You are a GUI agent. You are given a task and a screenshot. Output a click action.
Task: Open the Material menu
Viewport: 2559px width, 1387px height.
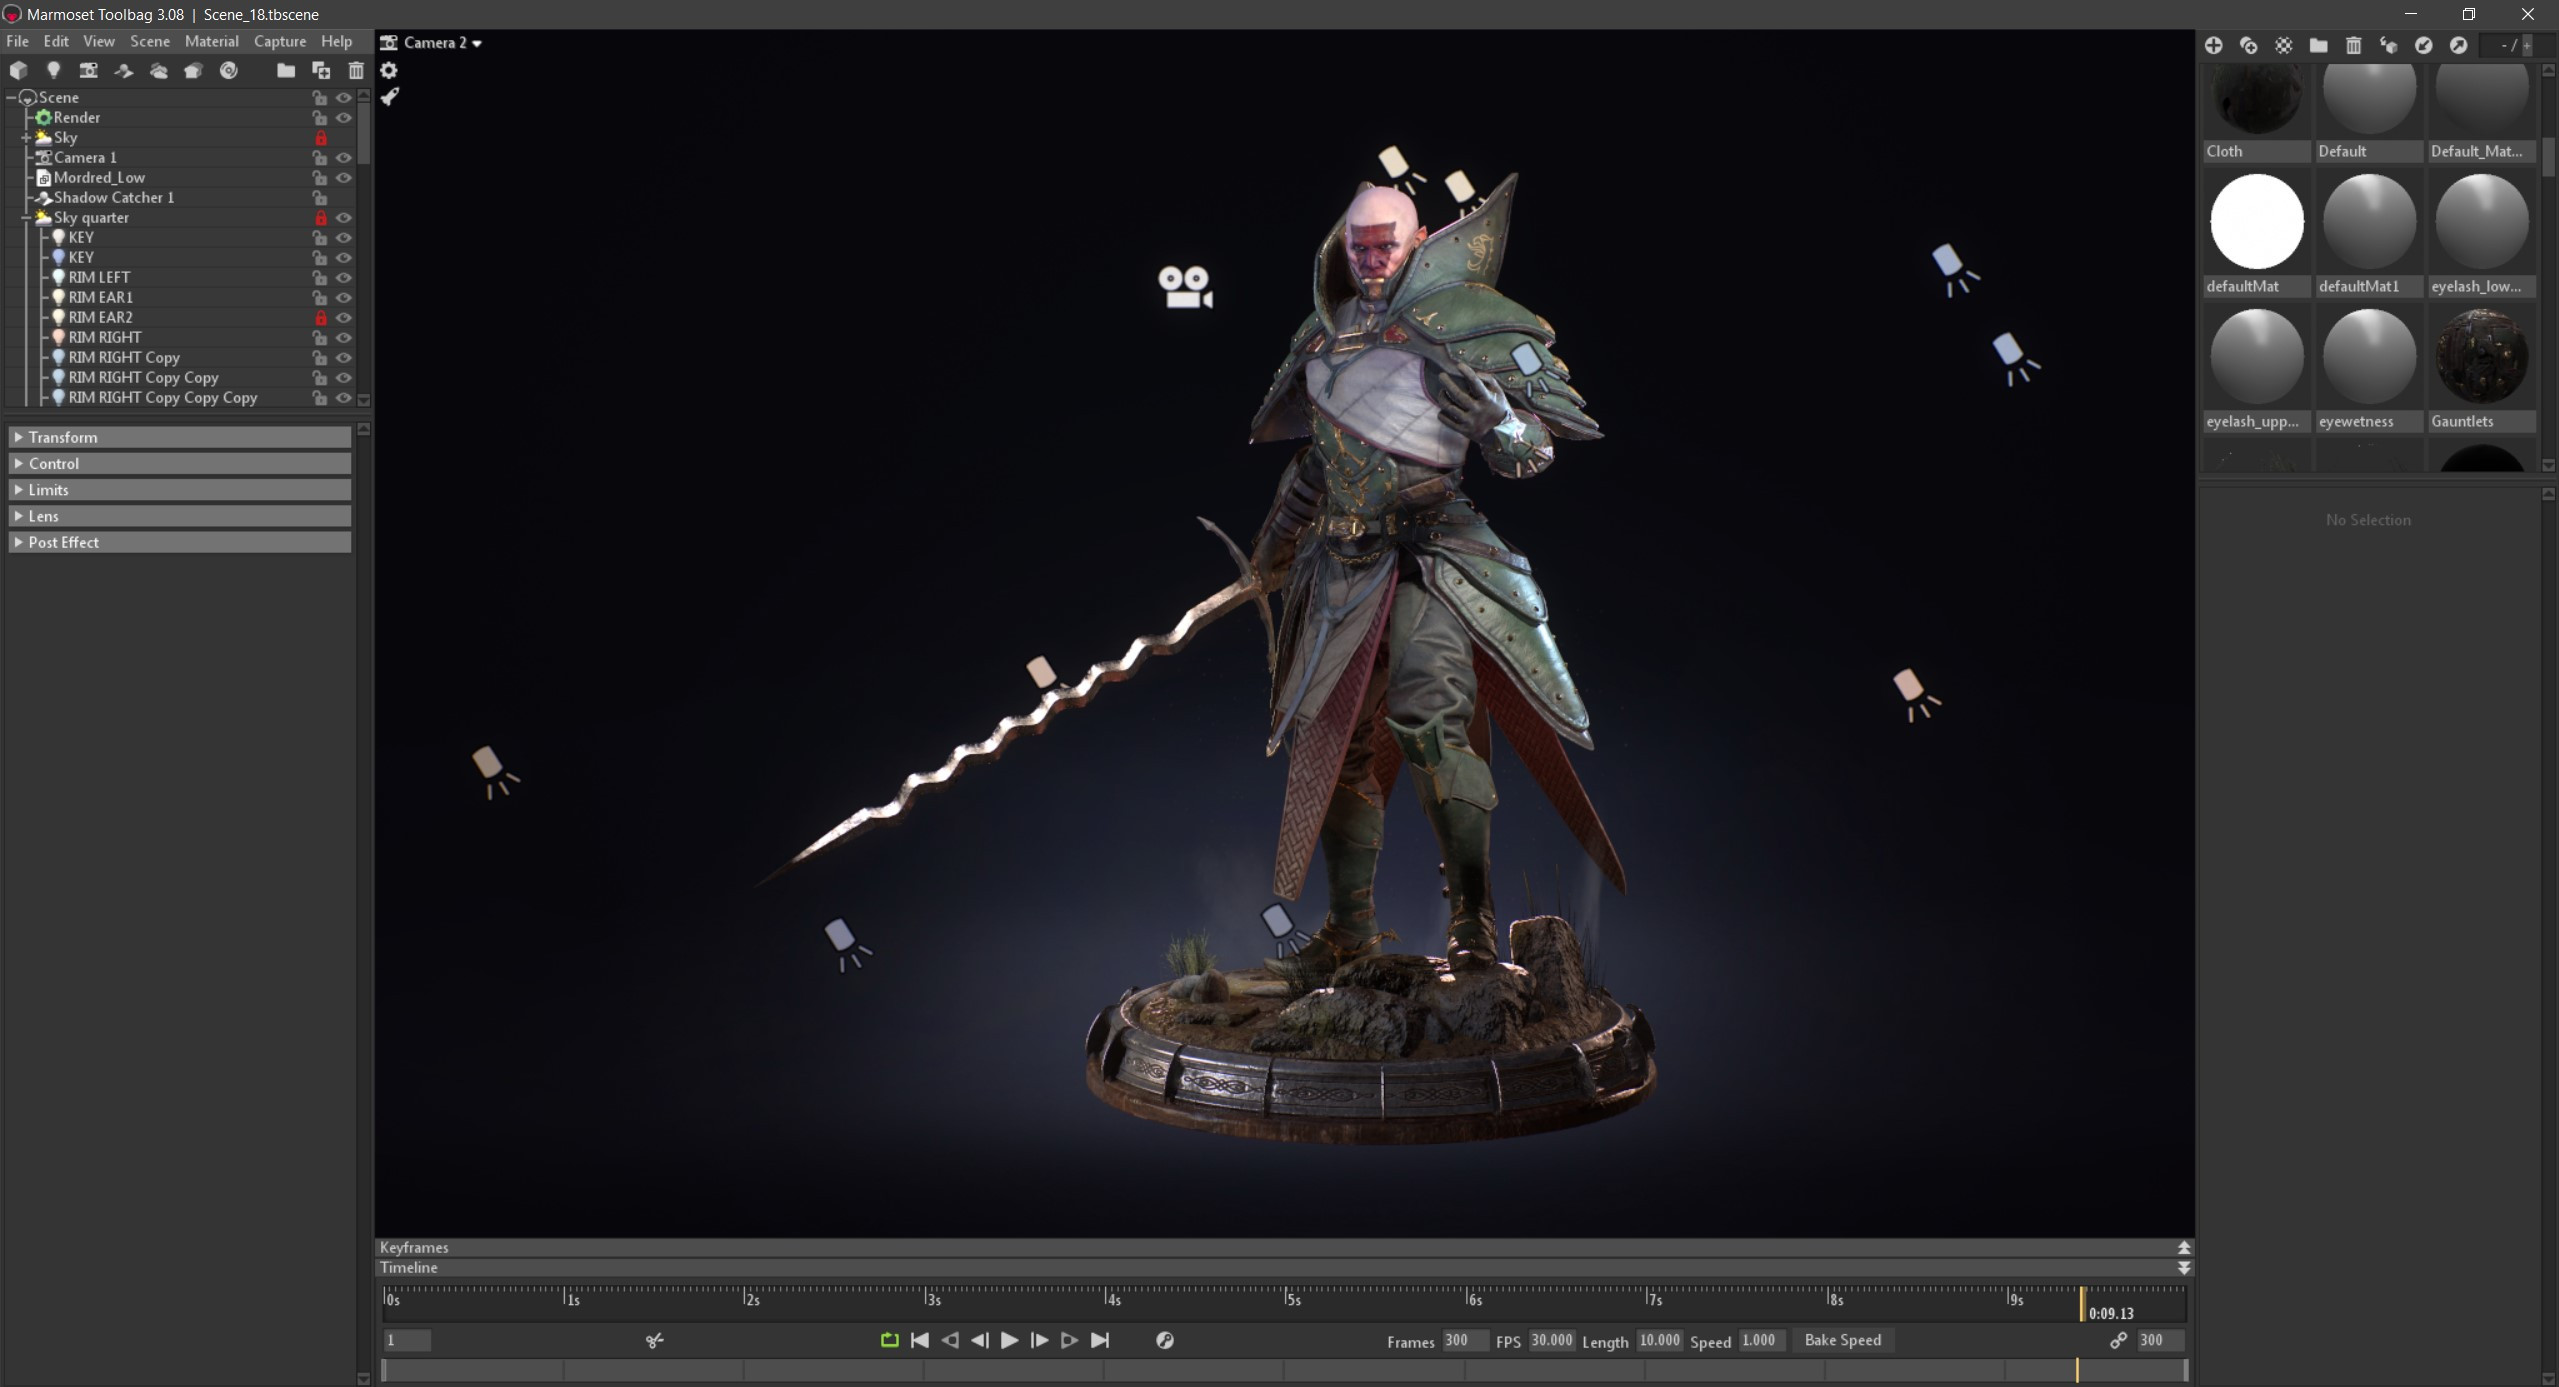click(x=211, y=41)
